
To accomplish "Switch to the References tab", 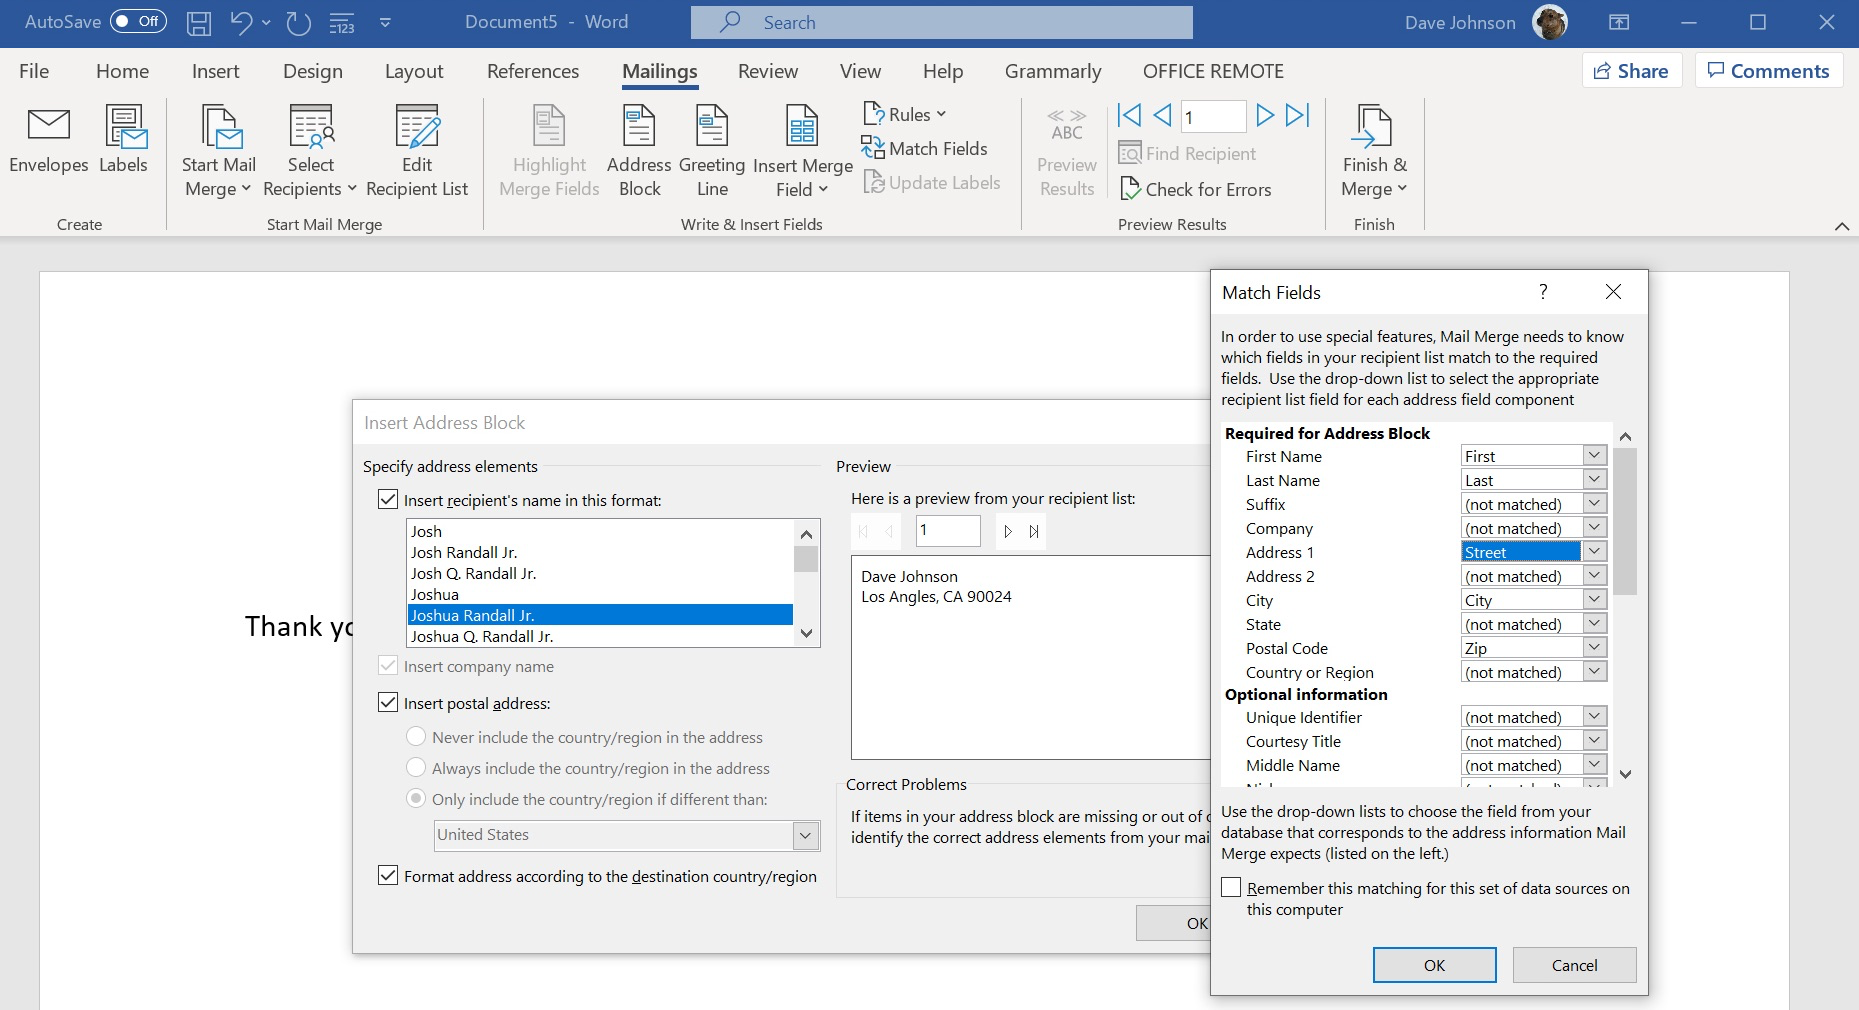I will [x=533, y=71].
